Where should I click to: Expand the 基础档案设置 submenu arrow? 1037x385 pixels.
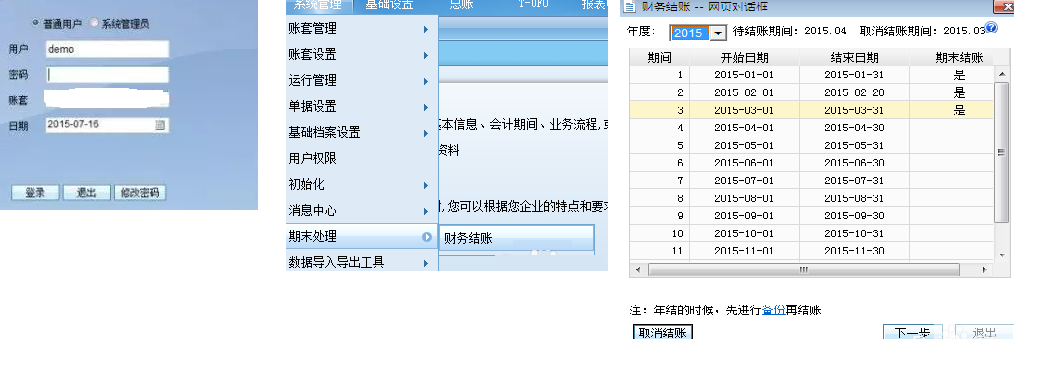click(x=426, y=133)
